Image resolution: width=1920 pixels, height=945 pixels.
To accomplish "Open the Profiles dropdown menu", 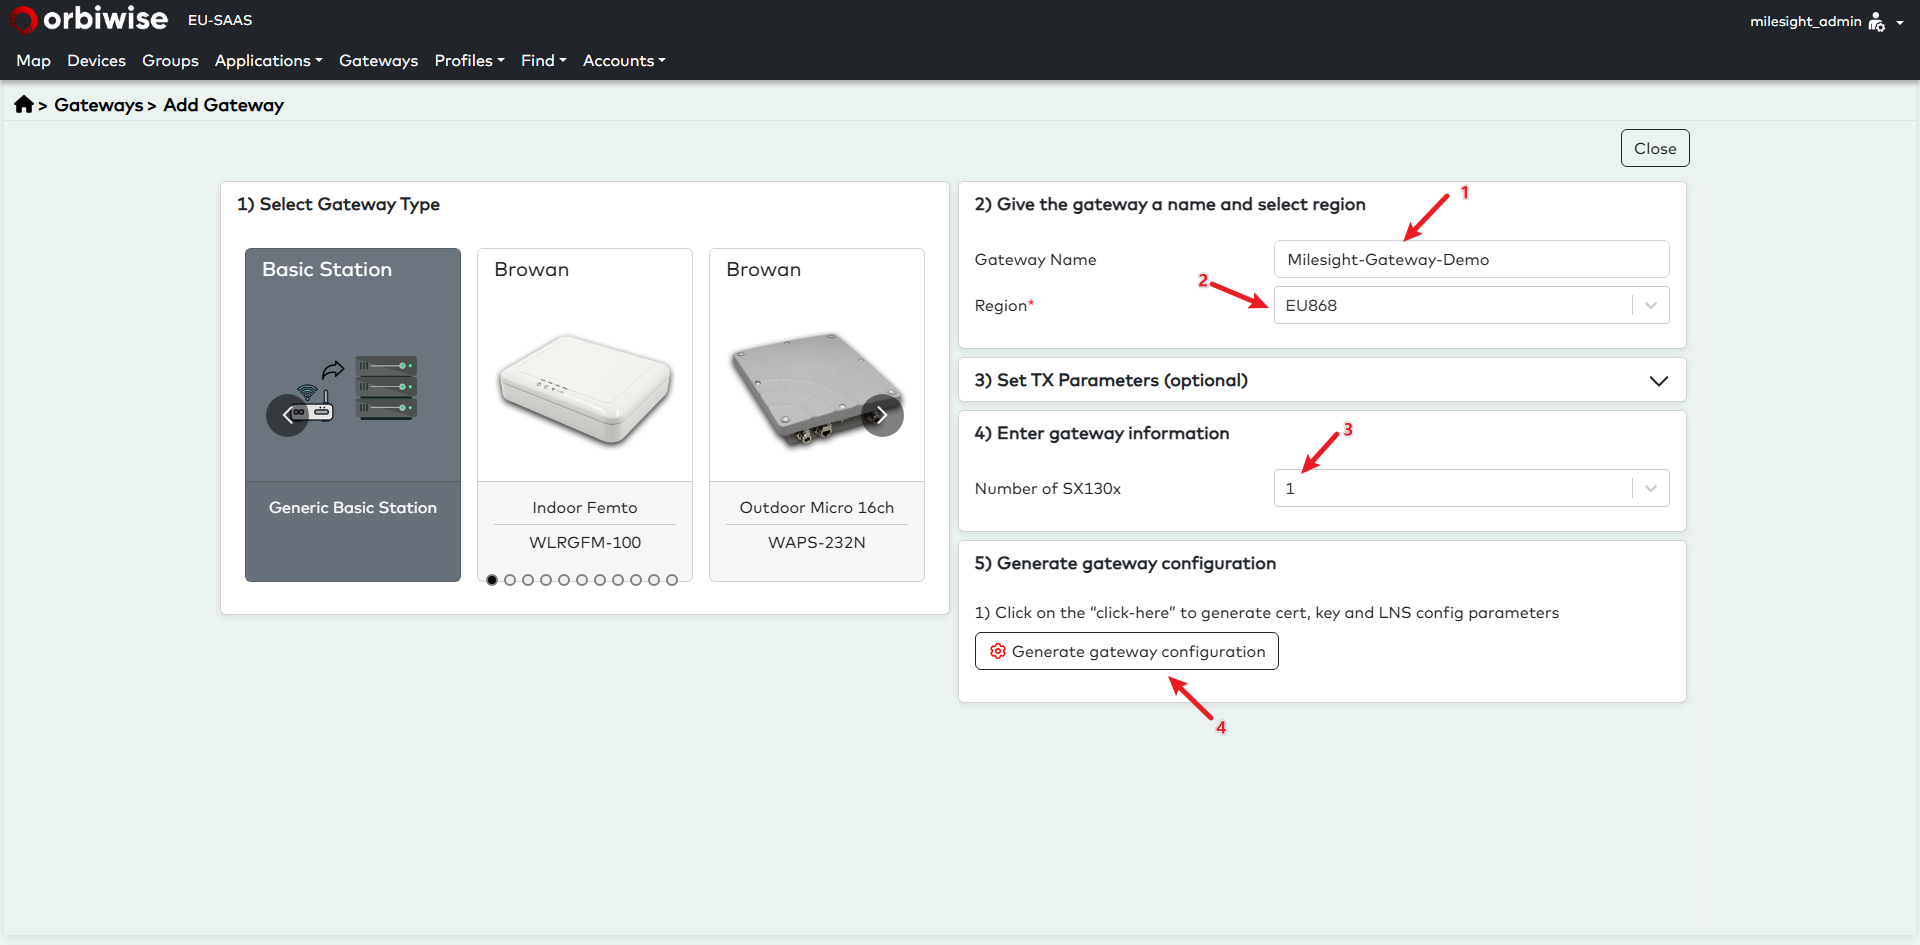I will (469, 61).
